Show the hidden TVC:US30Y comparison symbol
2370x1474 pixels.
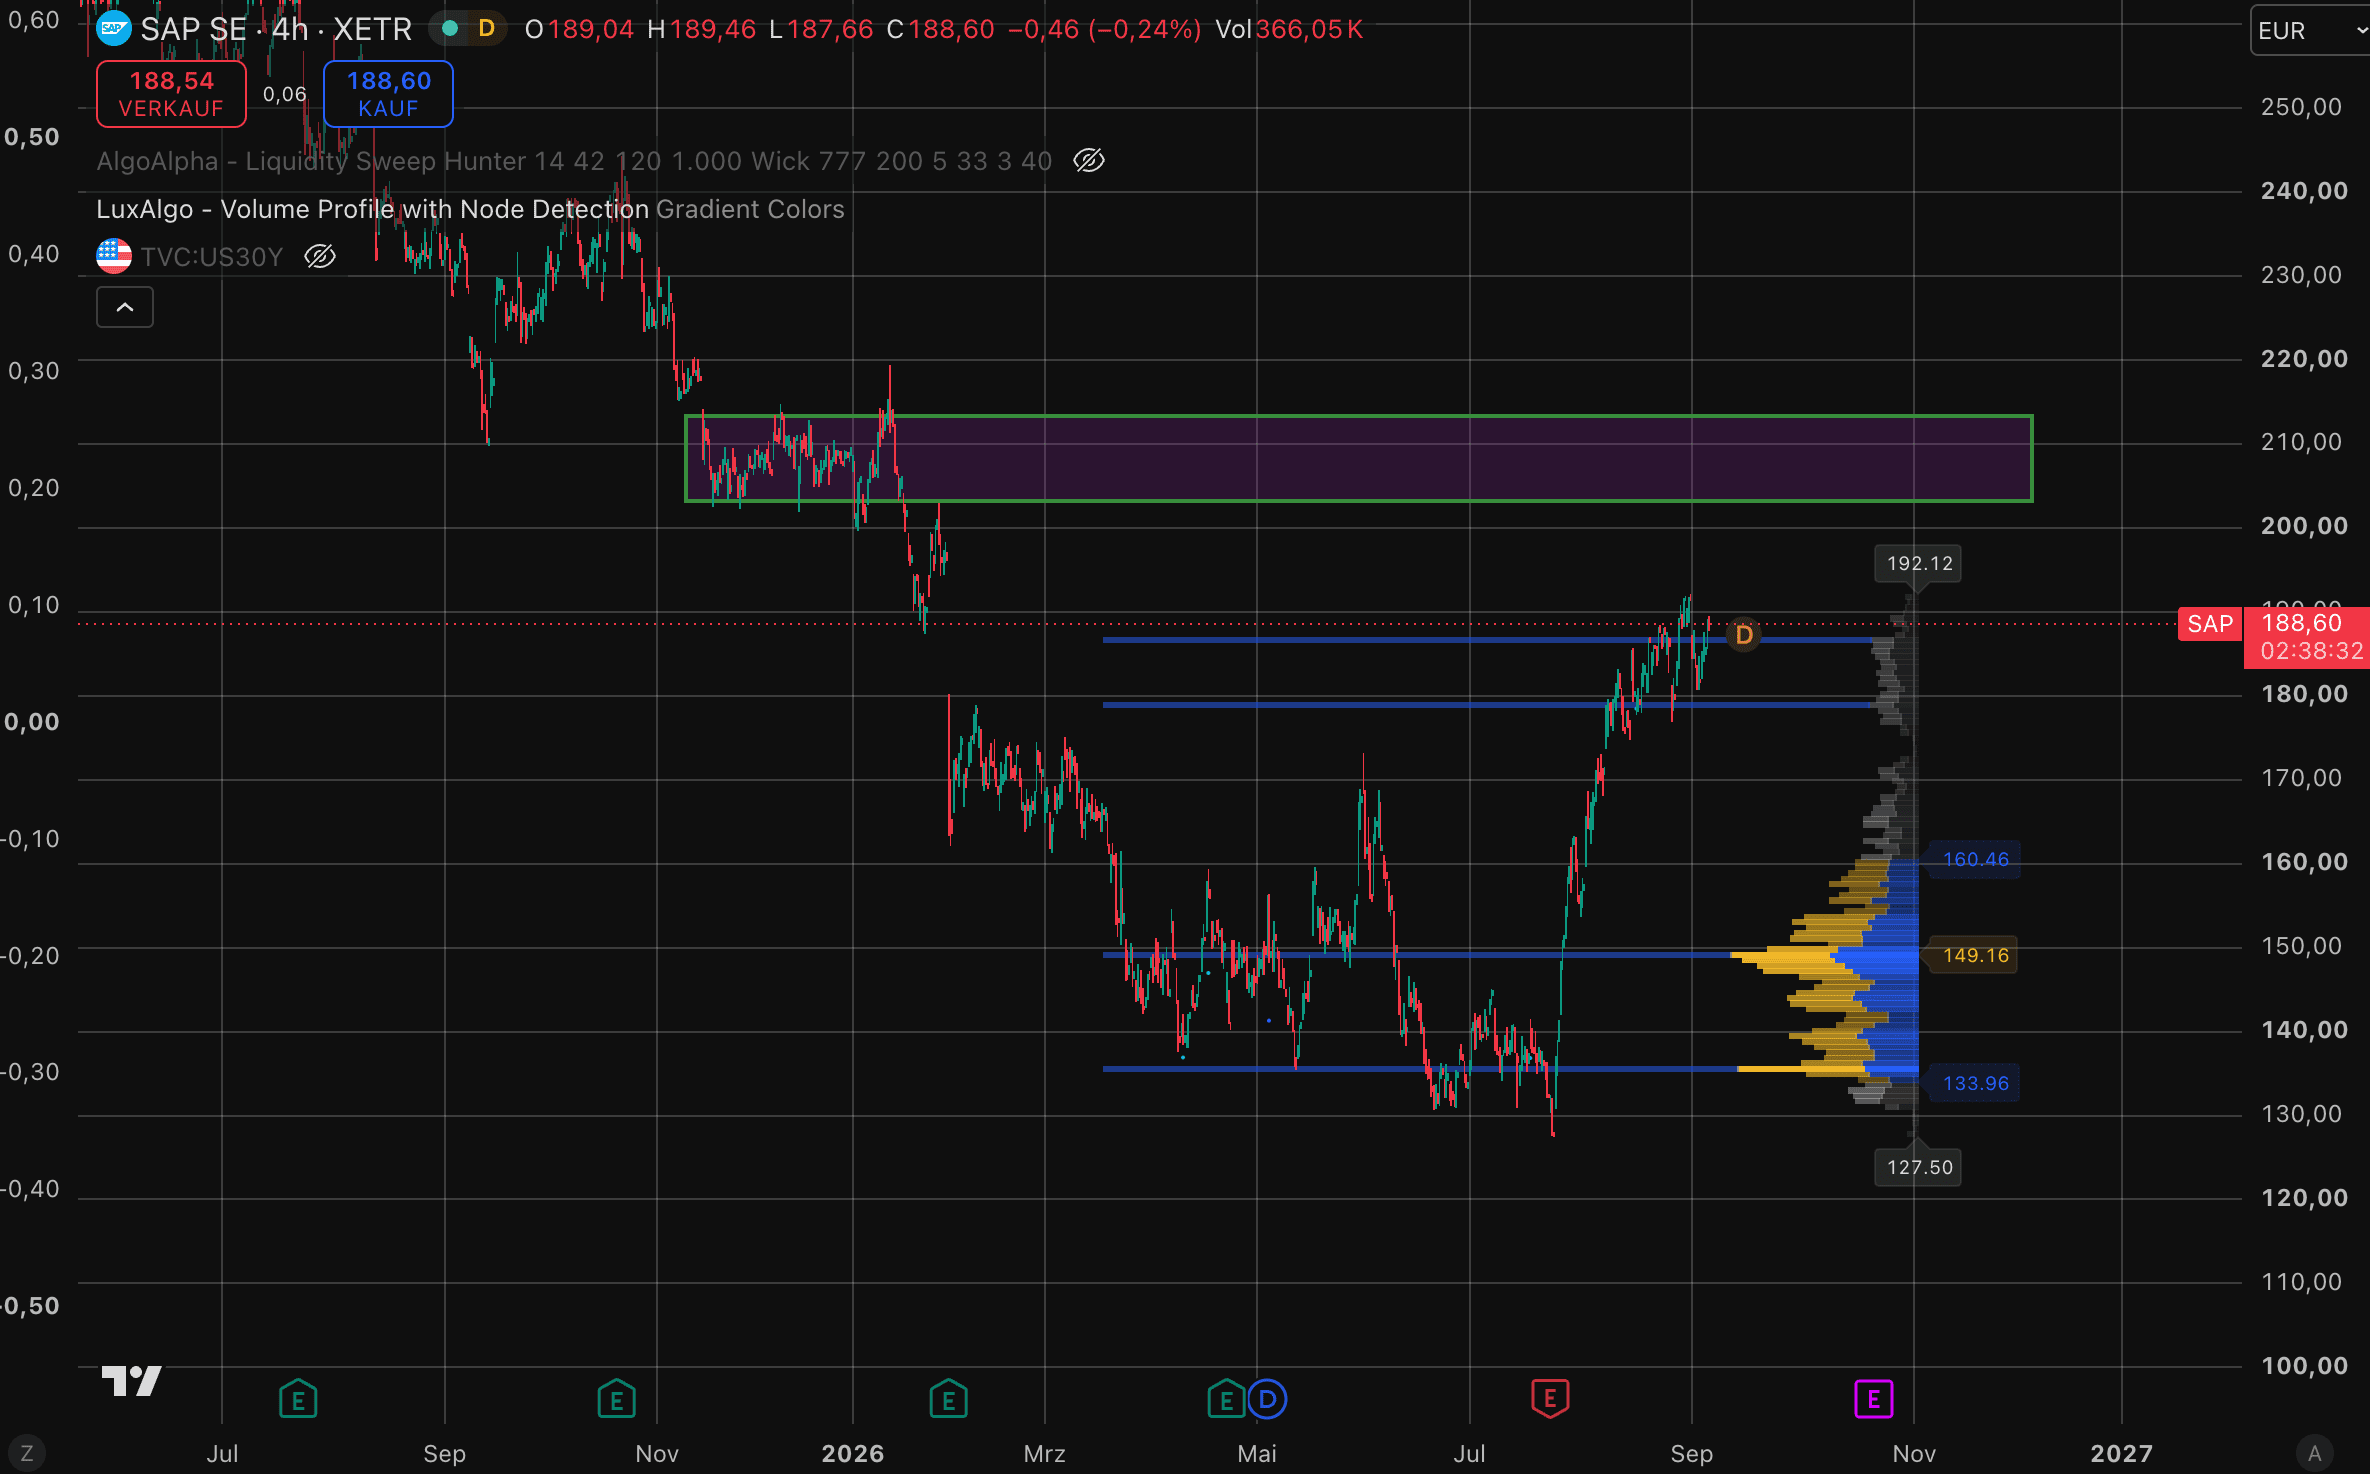(320, 256)
